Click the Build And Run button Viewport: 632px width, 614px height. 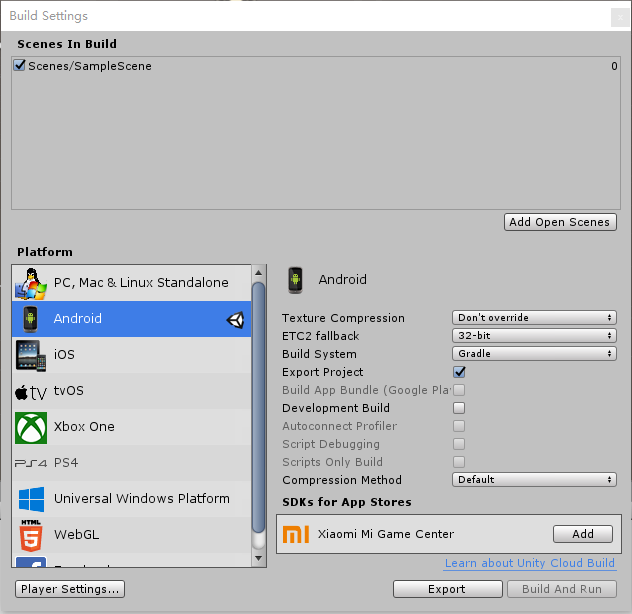562,589
